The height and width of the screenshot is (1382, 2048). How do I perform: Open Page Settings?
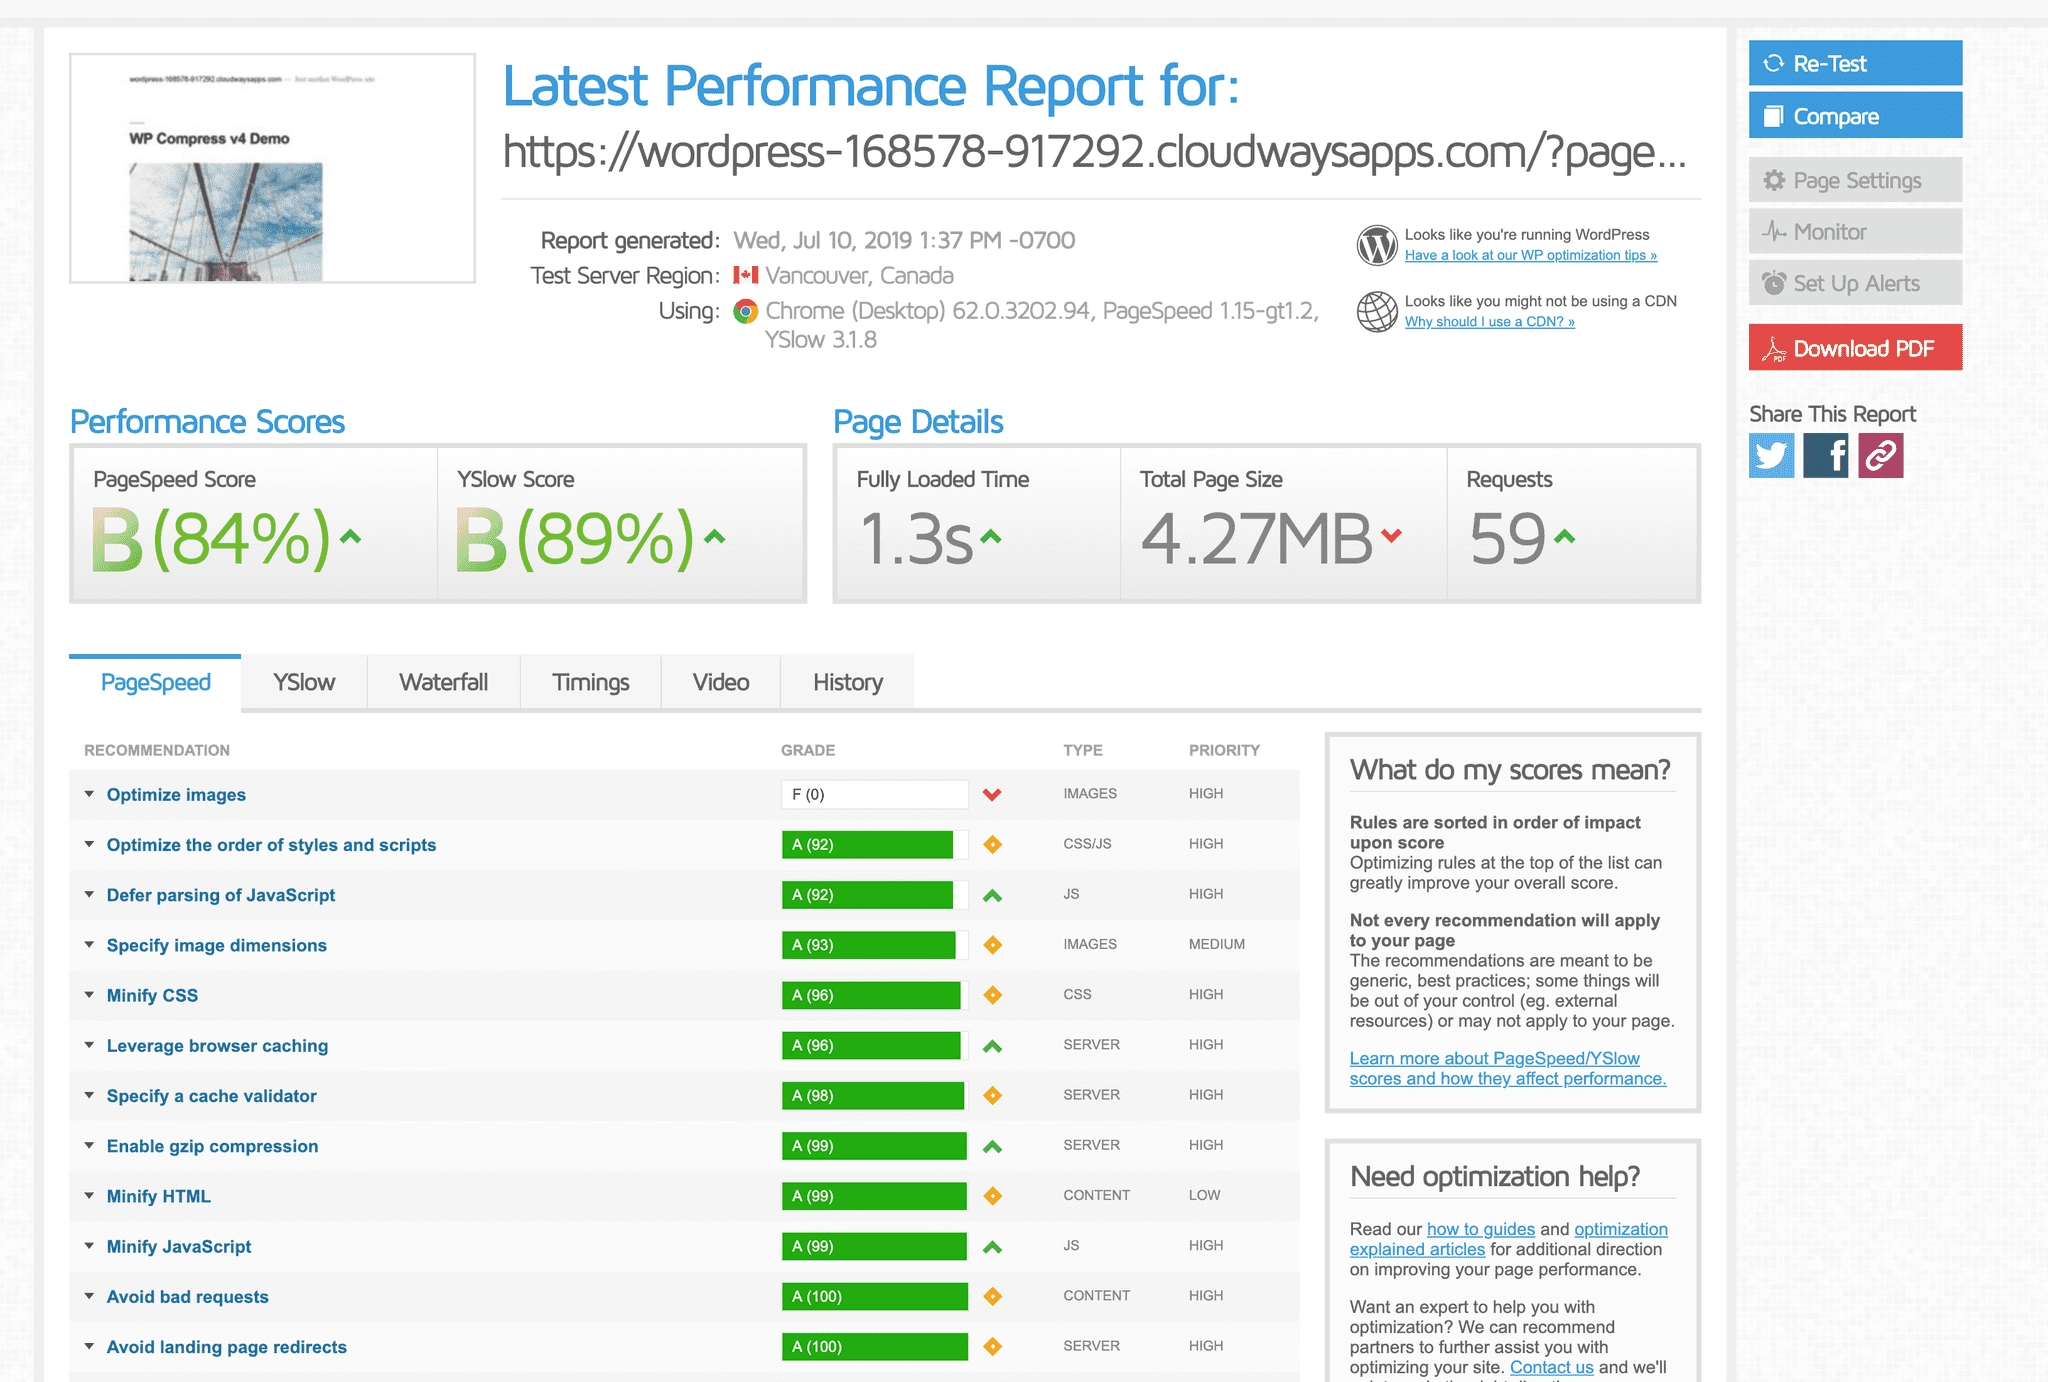1855,180
